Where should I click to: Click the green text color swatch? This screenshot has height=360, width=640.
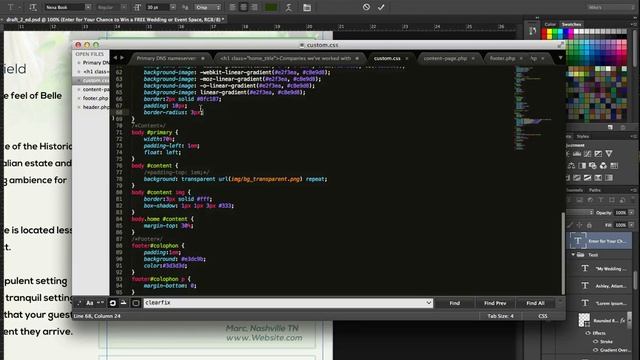point(271,7)
